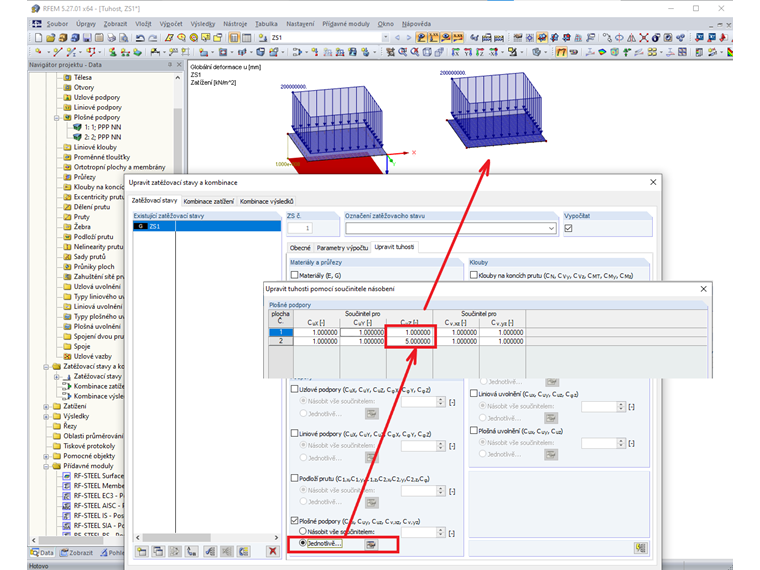Click horizontal scrollbar under load case list

click(x=207, y=538)
